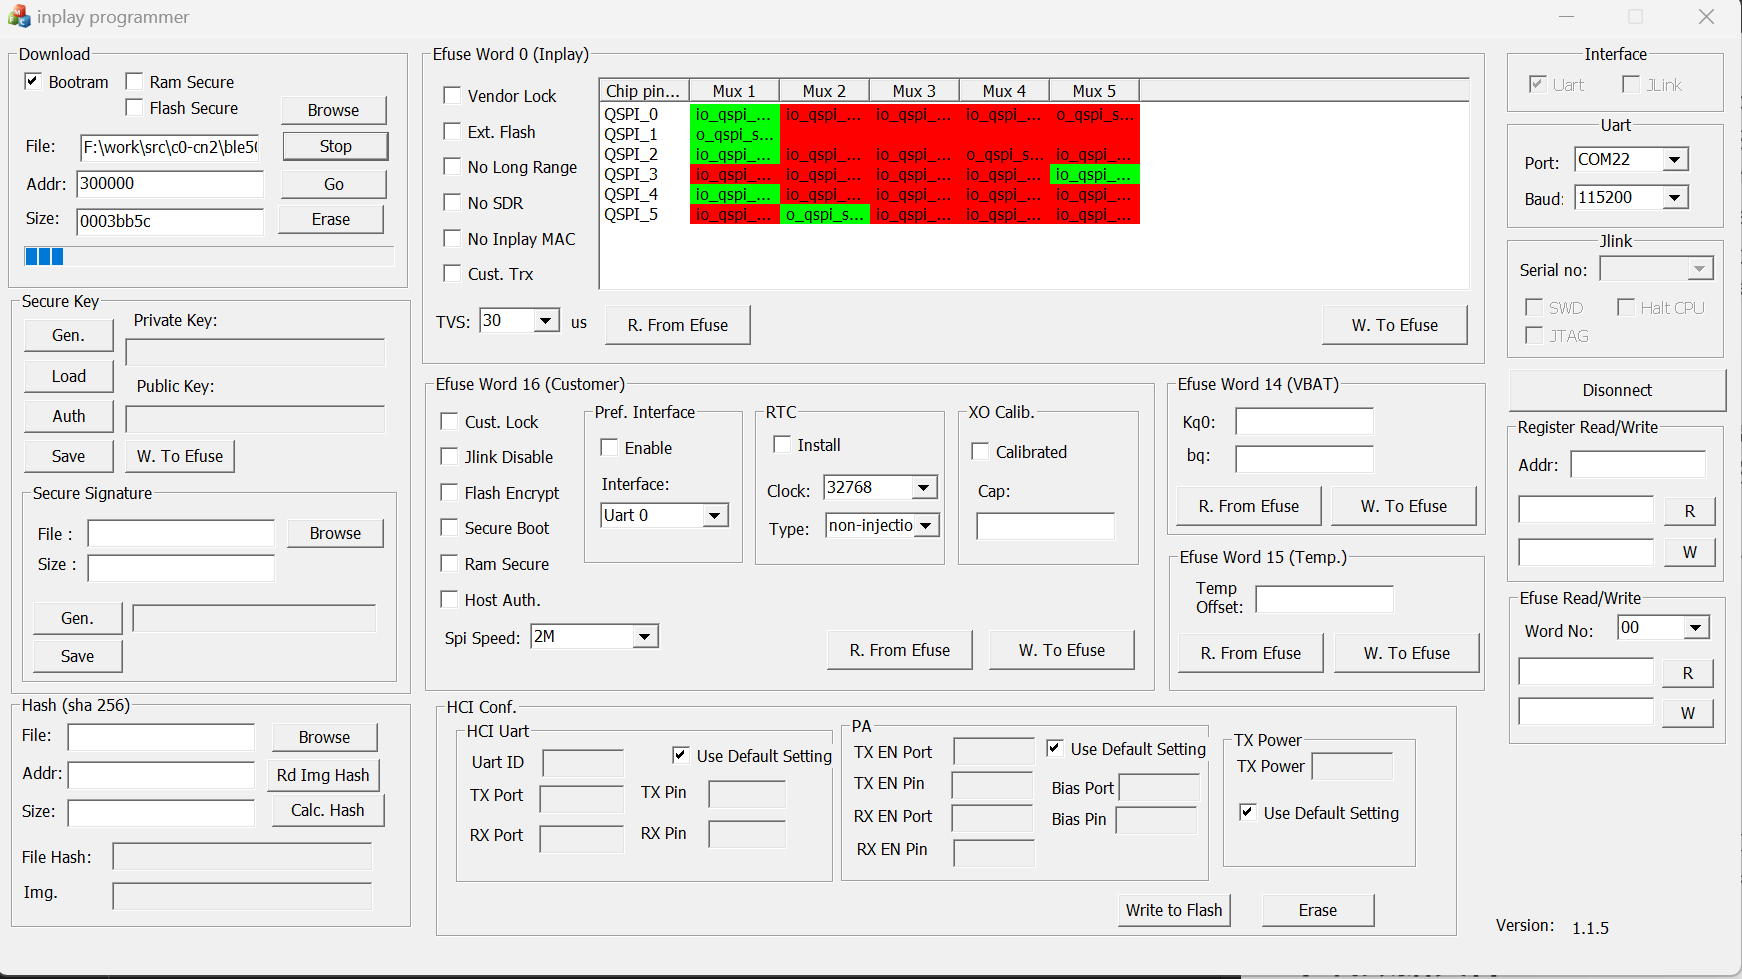This screenshot has width=1742, height=979.
Task: Click the Auth button
Action: tap(68, 416)
